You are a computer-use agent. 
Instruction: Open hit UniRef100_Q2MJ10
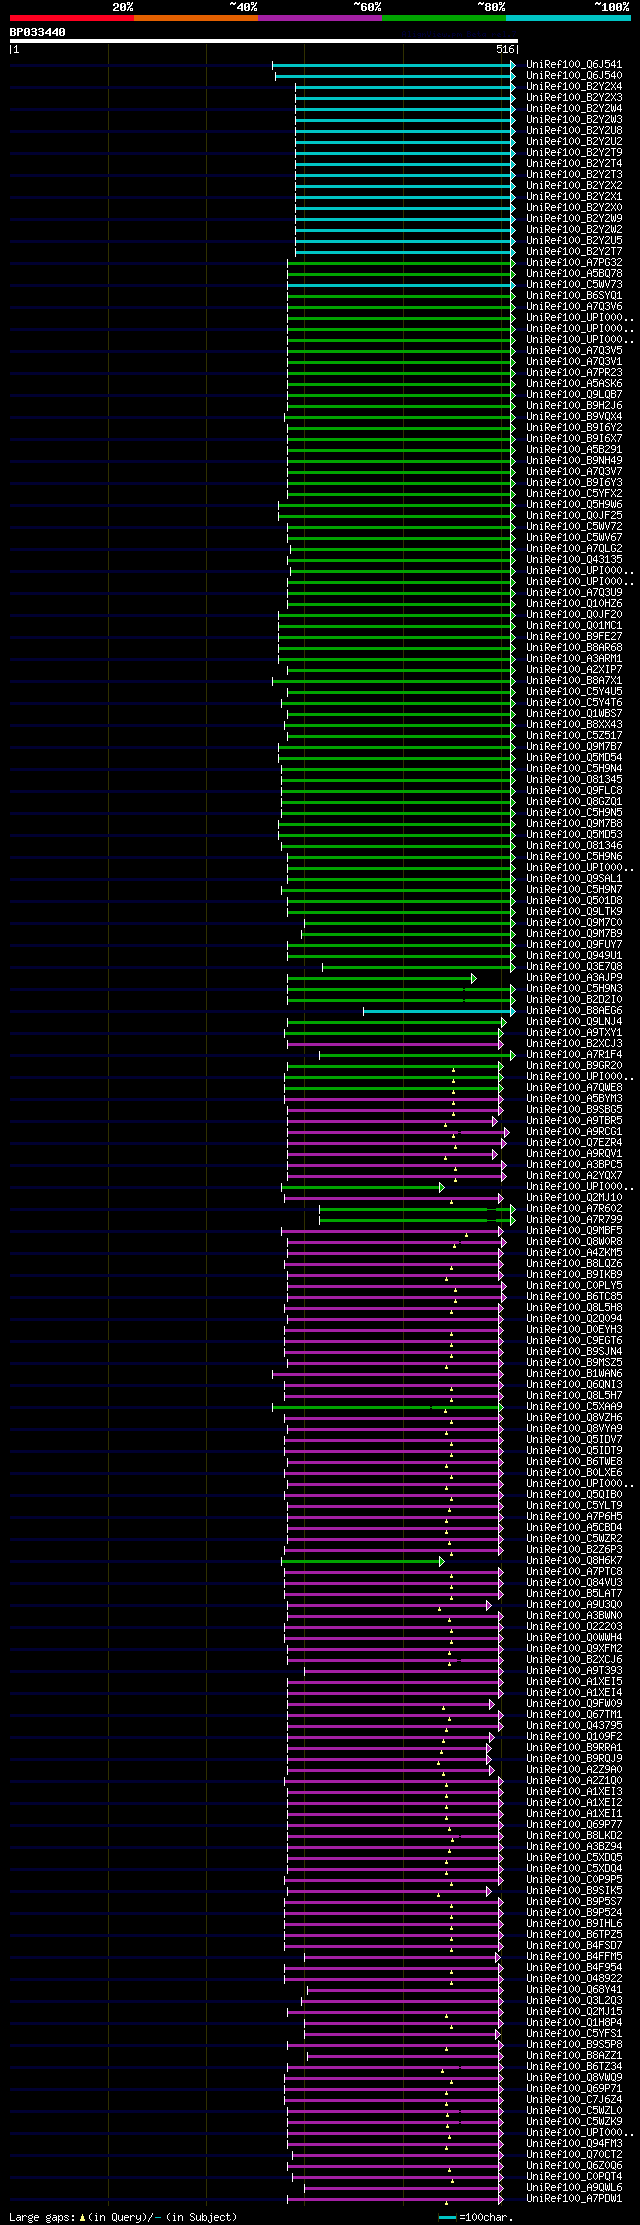pos(574,1197)
